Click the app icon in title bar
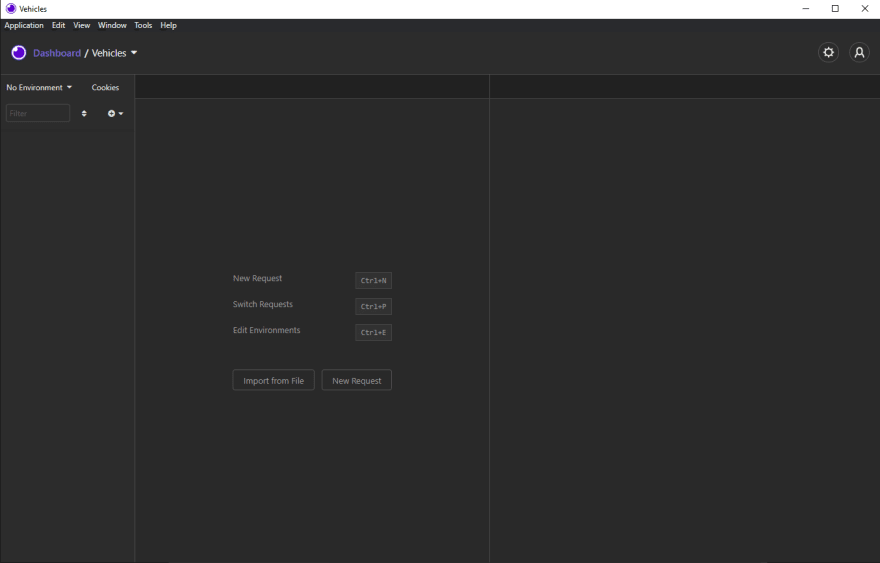Viewport: 880px width, 563px height. point(11,8)
